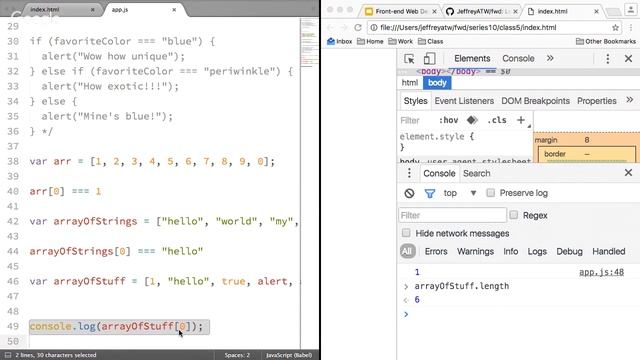This screenshot has width=640, height=360.
Task: Reload the page in Chrome
Action: click(358, 27)
